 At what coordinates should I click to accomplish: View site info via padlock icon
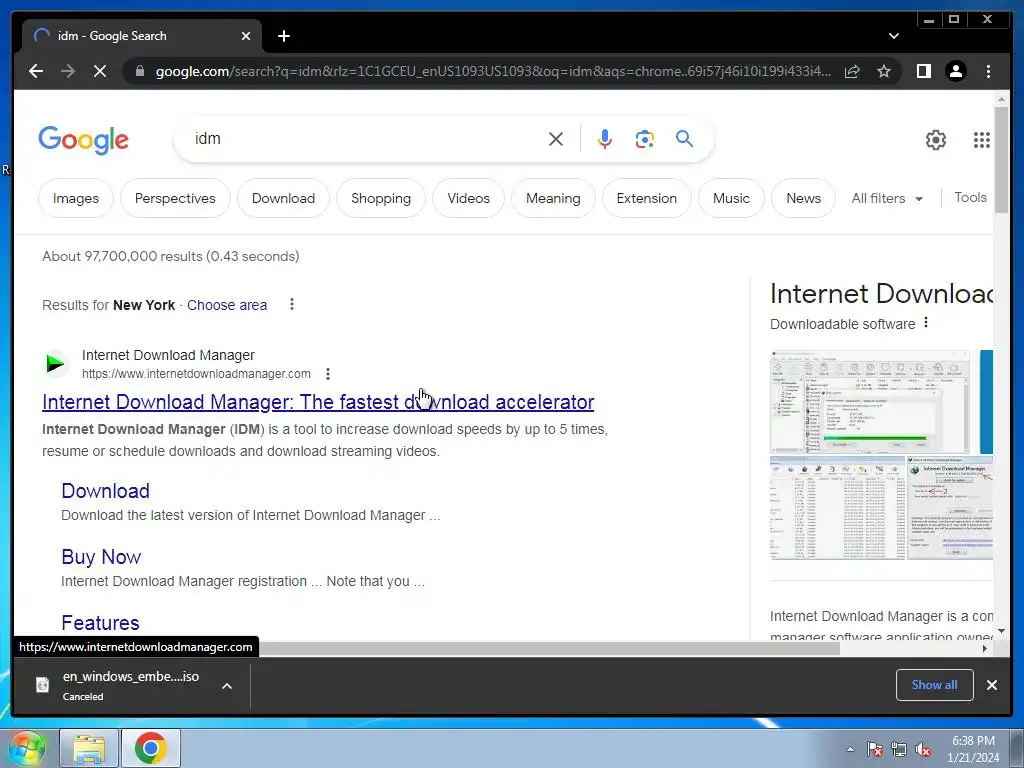coord(139,71)
